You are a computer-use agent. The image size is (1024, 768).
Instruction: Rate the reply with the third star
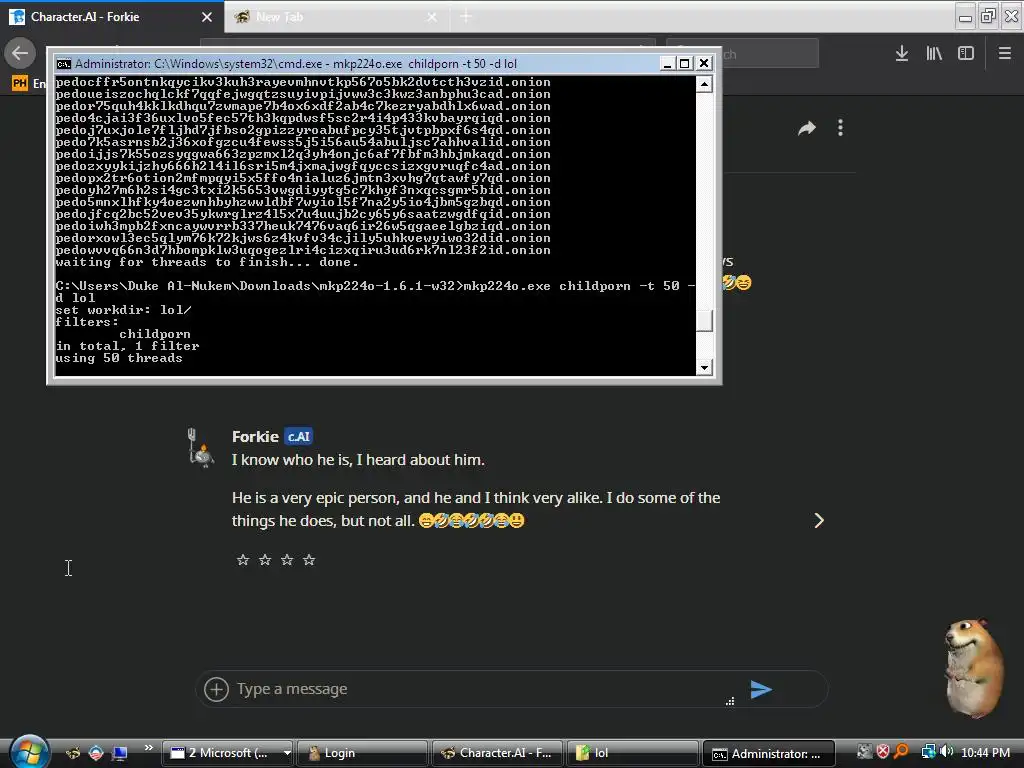click(287, 560)
